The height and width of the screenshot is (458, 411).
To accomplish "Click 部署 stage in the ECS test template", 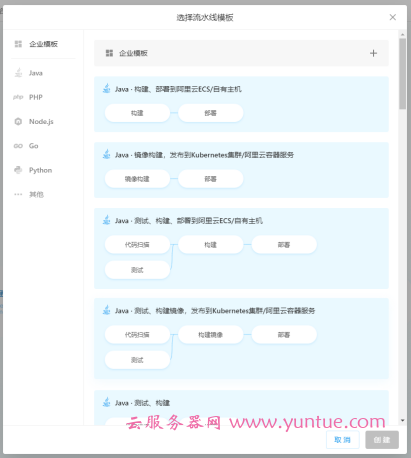I will tap(284, 245).
